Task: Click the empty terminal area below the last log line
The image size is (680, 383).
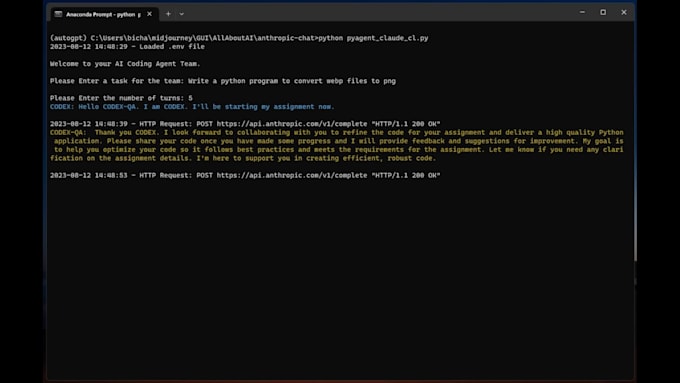Action: [x=340, y=278]
